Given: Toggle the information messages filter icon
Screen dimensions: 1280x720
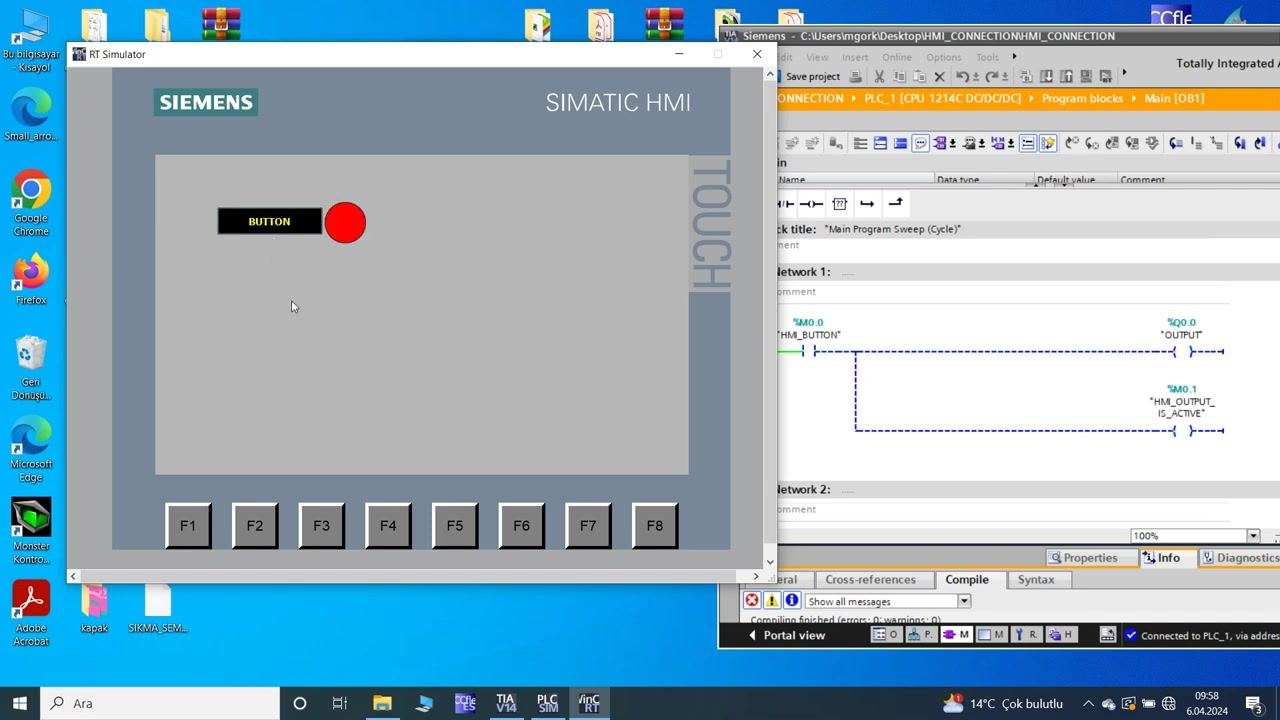Looking at the screenshot, I should [792, 600].
